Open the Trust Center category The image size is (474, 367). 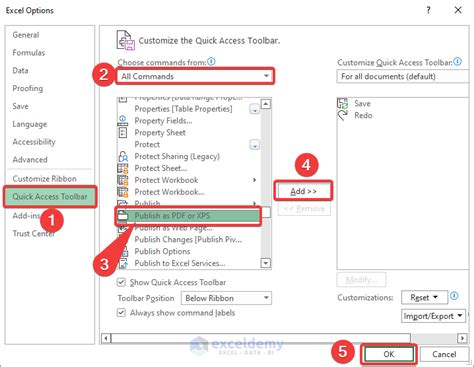[x=34, y=233]
